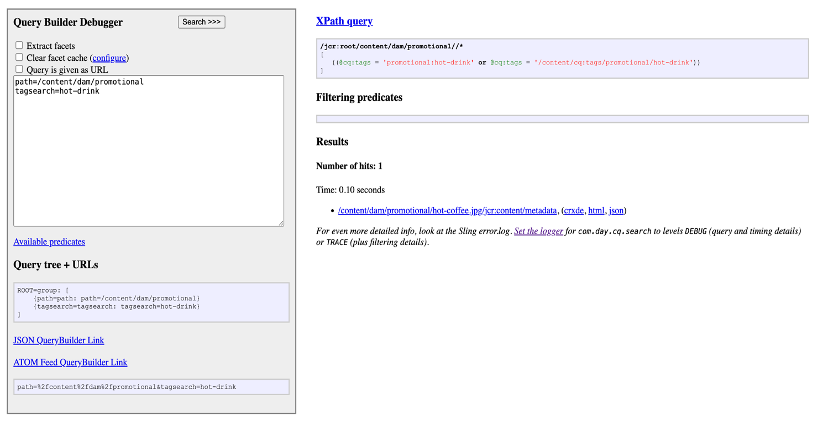Open the hot-coffee.jpg metadata result link

click(447, 210)
